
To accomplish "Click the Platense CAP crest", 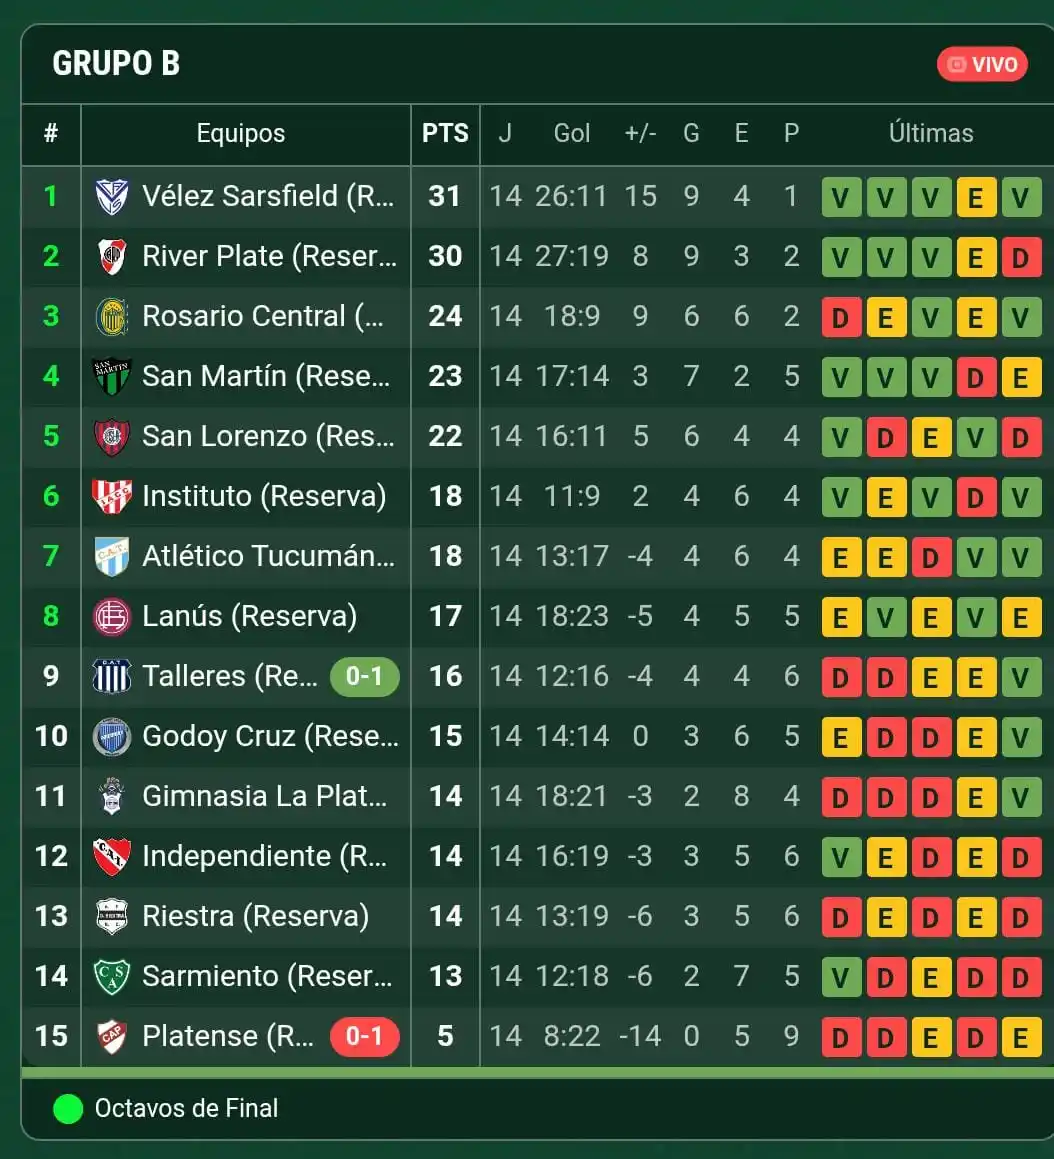I will click(112, 1036).
